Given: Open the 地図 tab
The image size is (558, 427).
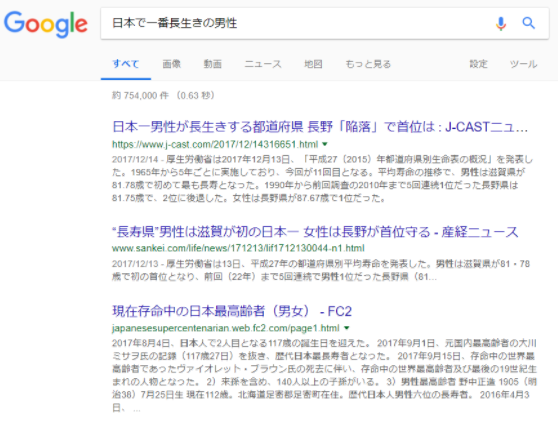Looking at the screenshot, I should (313, 64).
